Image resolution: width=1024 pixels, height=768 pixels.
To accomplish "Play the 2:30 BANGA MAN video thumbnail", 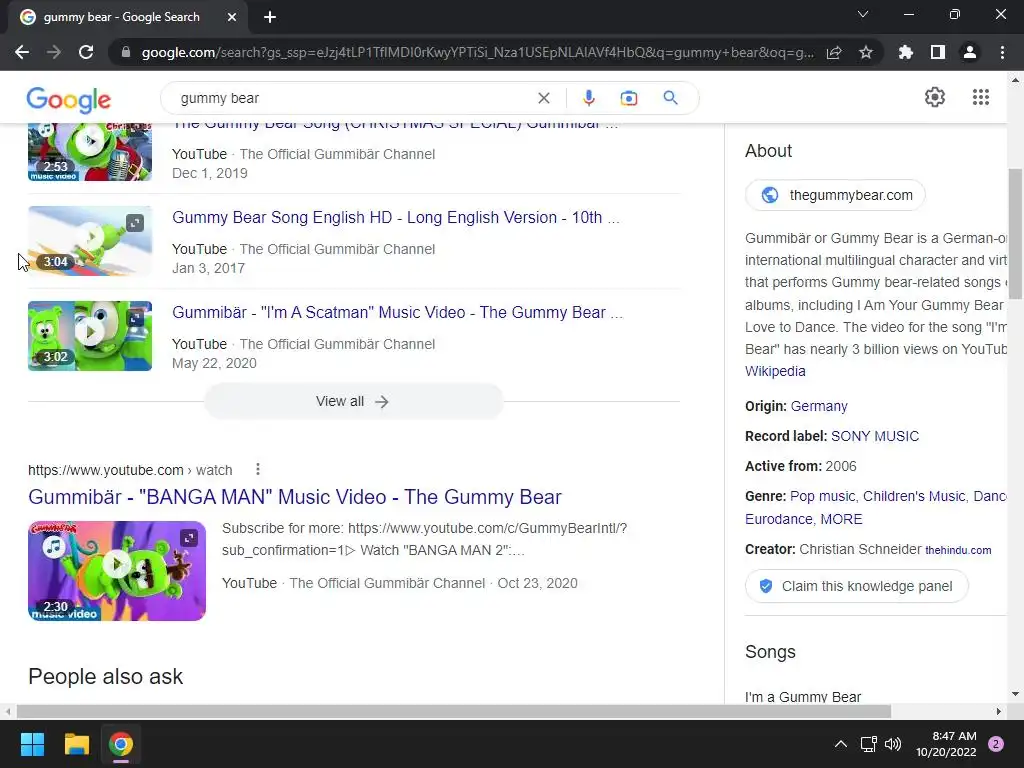I will (x=117, y=570).
